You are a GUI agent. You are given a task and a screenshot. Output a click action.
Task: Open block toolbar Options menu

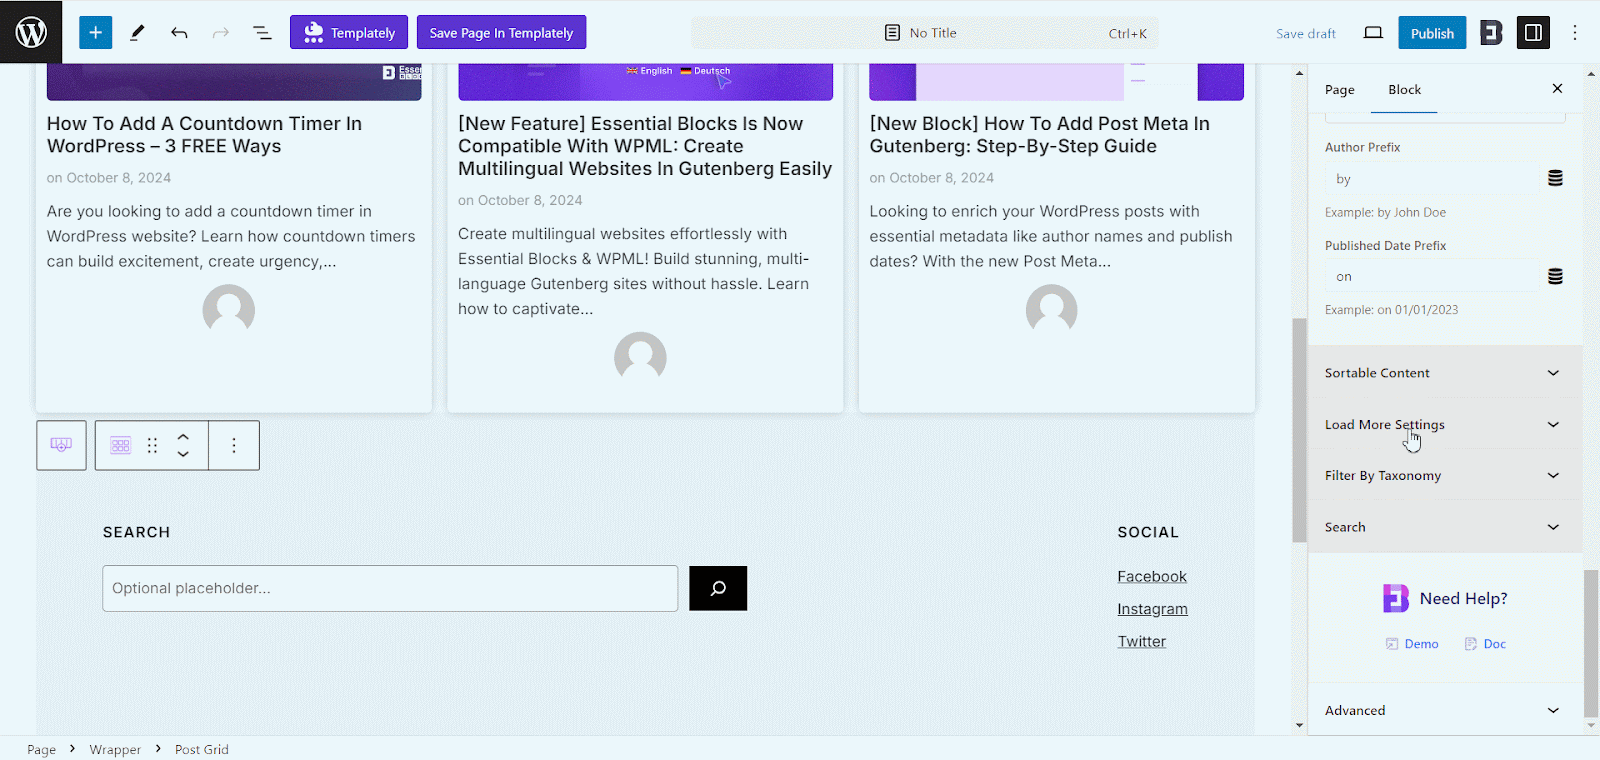[x=234, y=445]
